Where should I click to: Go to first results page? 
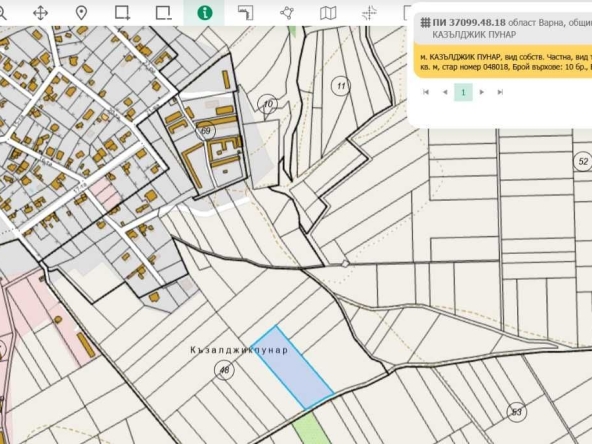(x=426, y=92)
